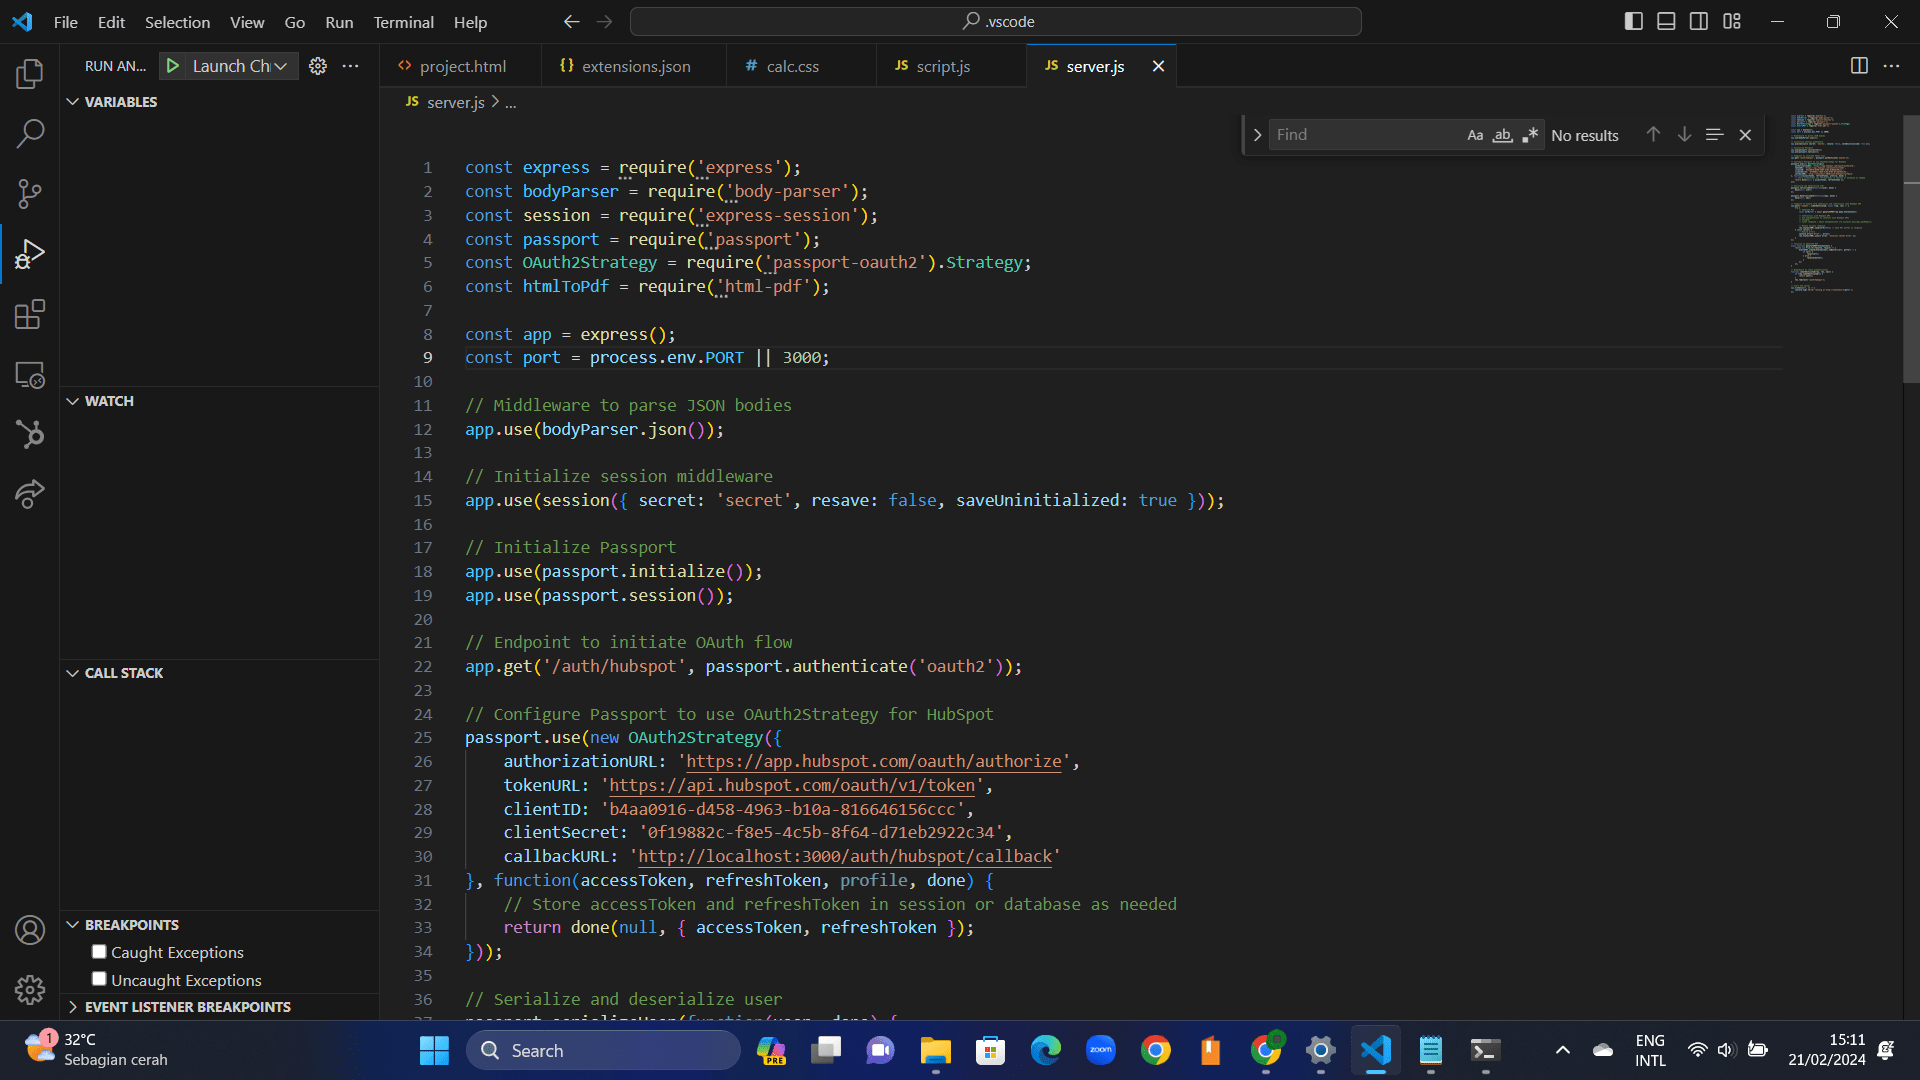The image size is (1920, 1080).
Task: Open the Run menu
Action: tap(339, 21)
